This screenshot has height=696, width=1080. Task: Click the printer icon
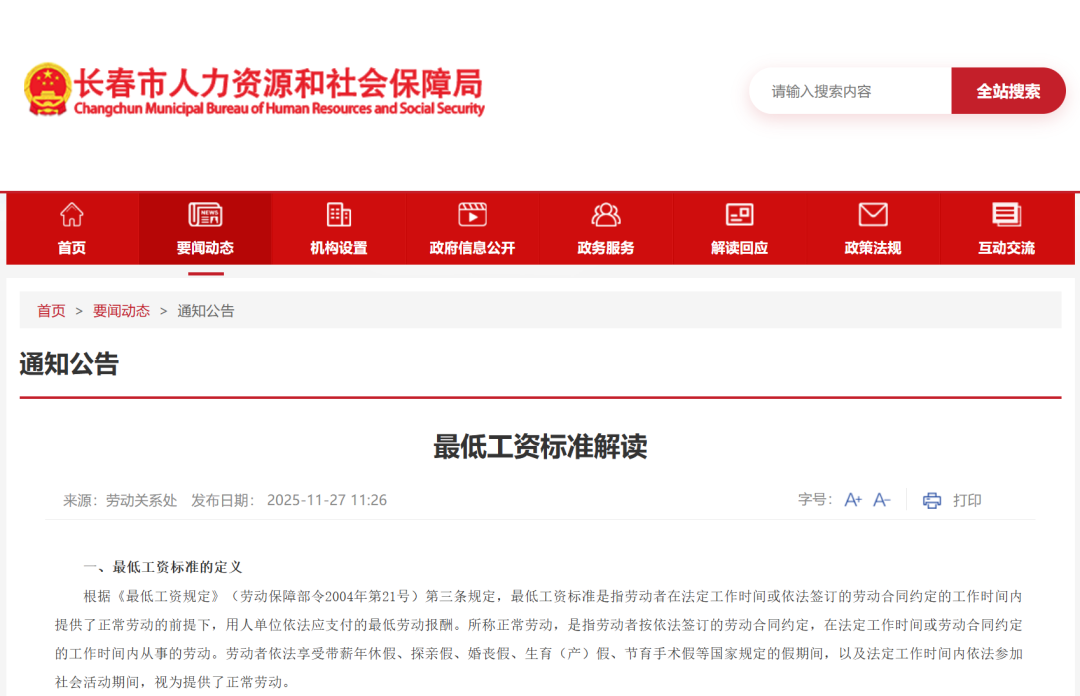click(x=932, y=500)
